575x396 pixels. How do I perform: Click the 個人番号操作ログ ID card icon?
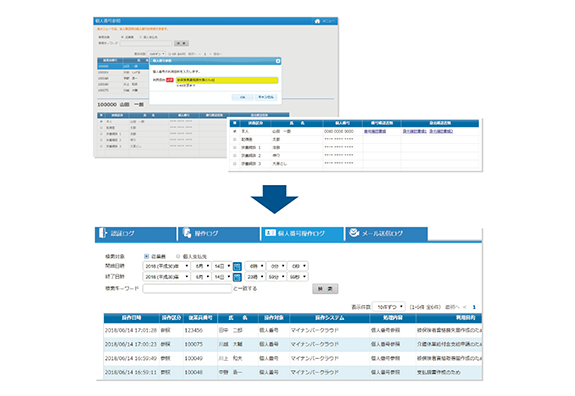(x=270, y=233)
